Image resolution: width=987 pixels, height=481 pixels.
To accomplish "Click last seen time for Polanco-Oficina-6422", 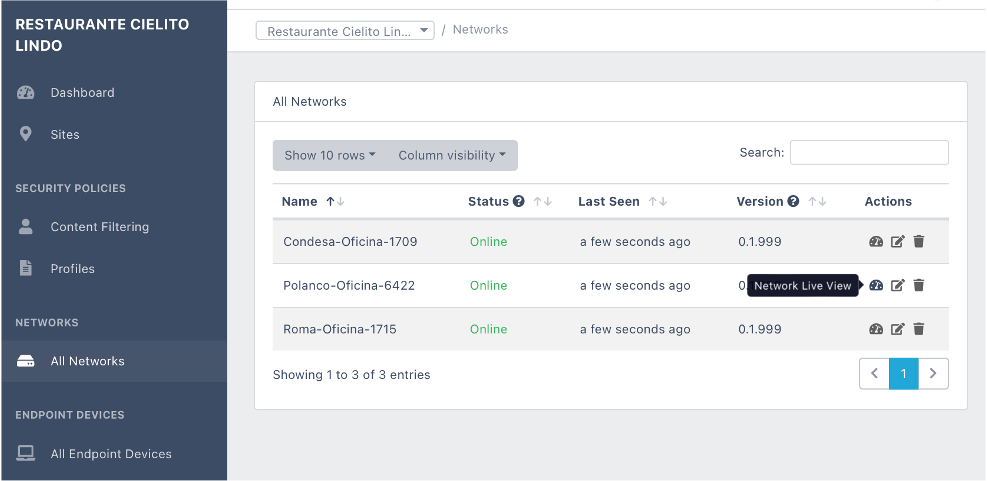I will 635,285.
